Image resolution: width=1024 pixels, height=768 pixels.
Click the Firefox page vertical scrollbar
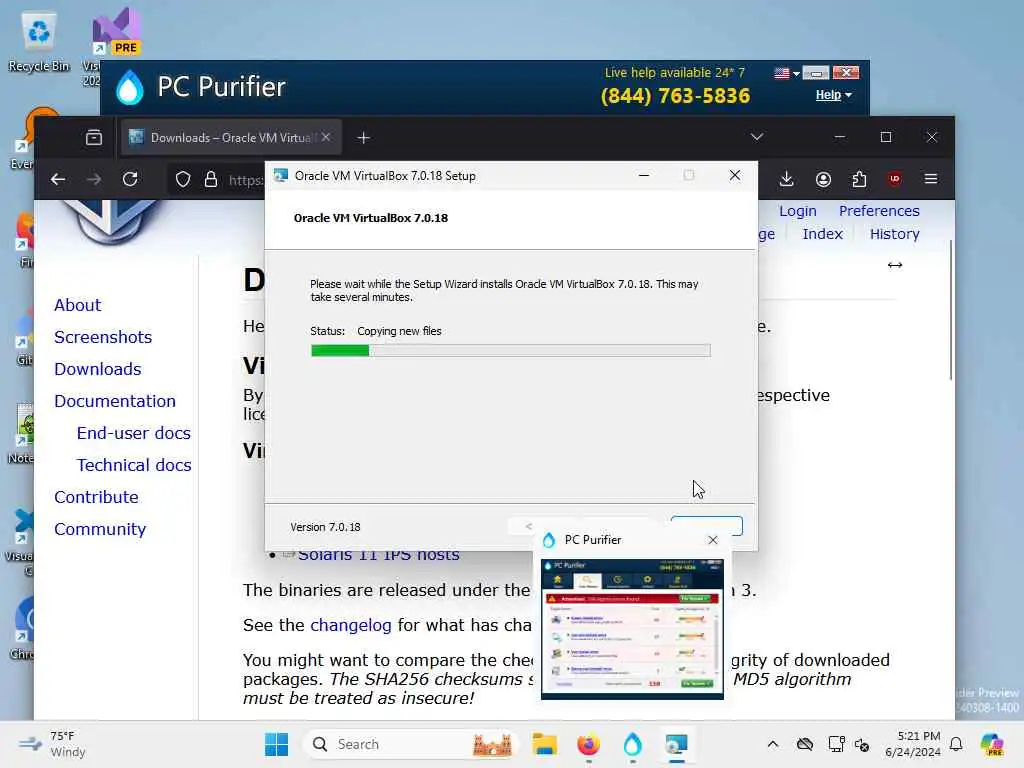[951, 310]
